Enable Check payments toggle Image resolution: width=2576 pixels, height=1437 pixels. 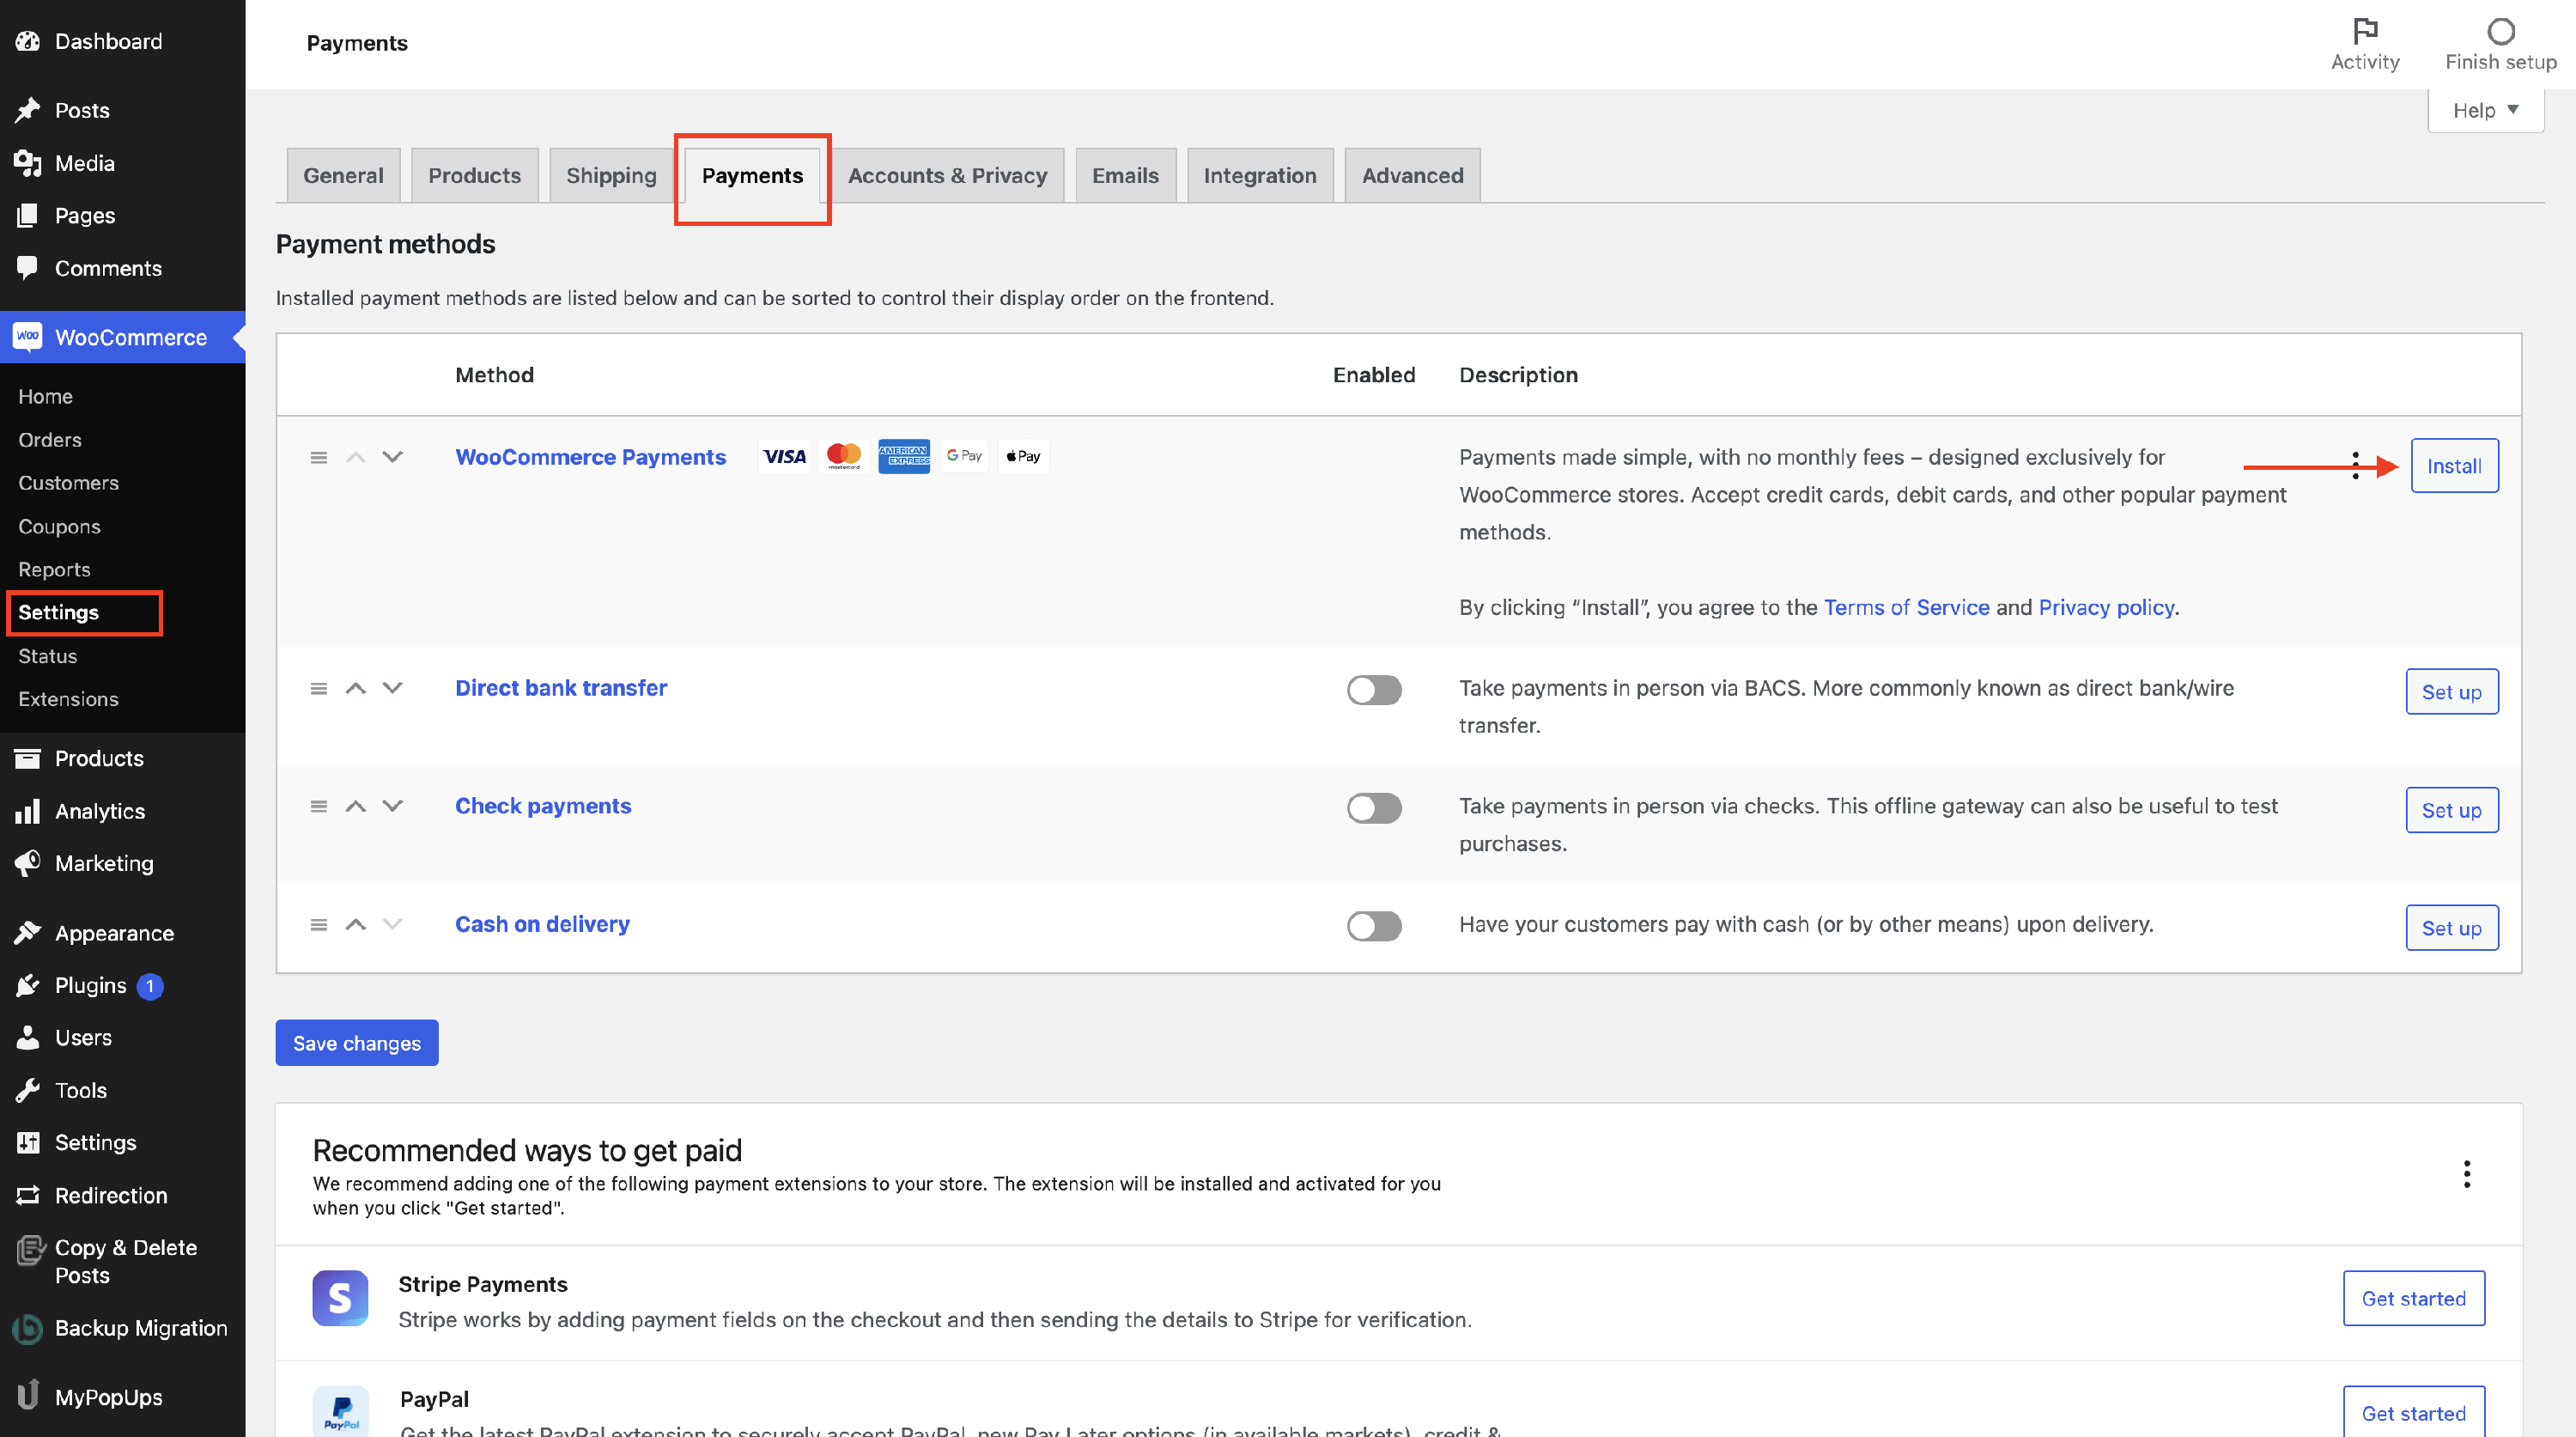tap(1373, 807)
